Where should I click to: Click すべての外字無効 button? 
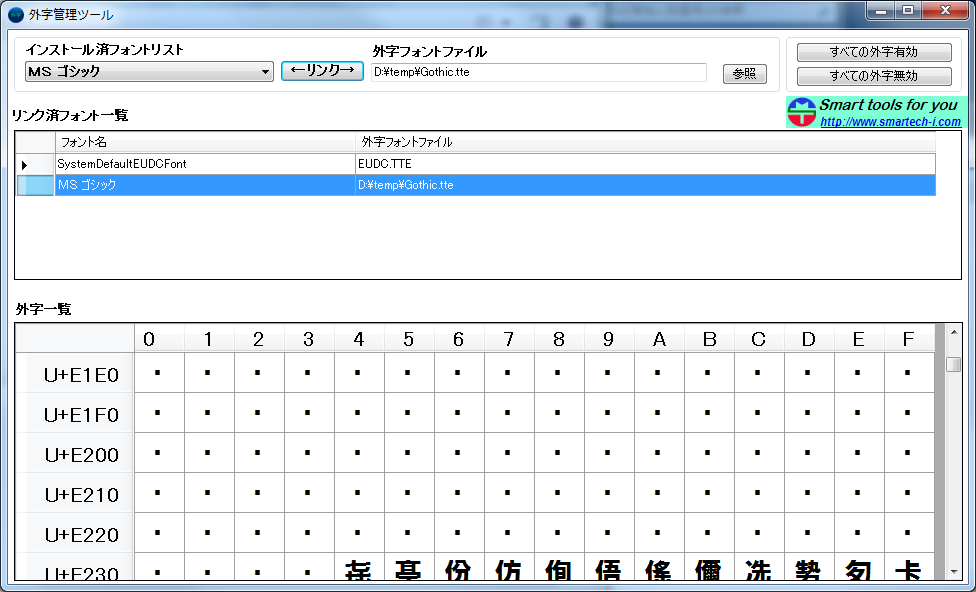[x=873, y=76]
